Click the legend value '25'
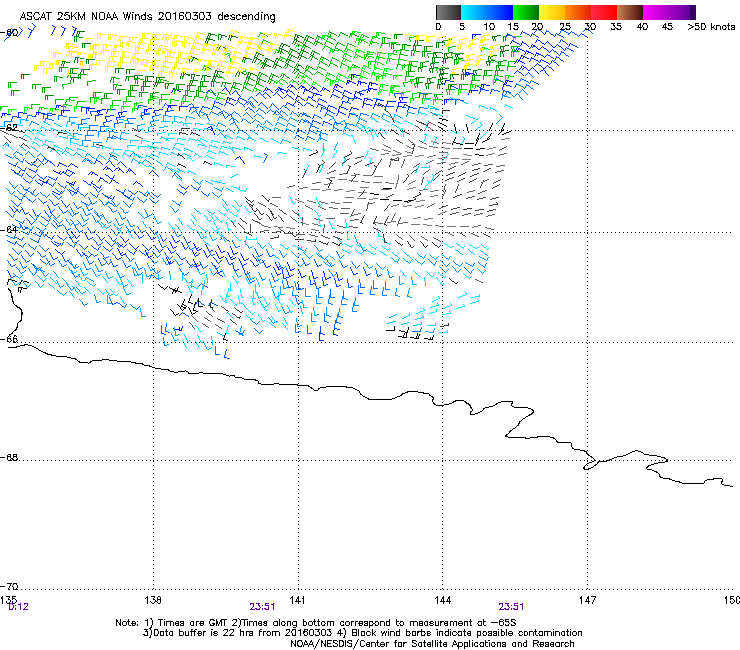The height and width of the screenshot is (650, 740). (x=565, y=27)
